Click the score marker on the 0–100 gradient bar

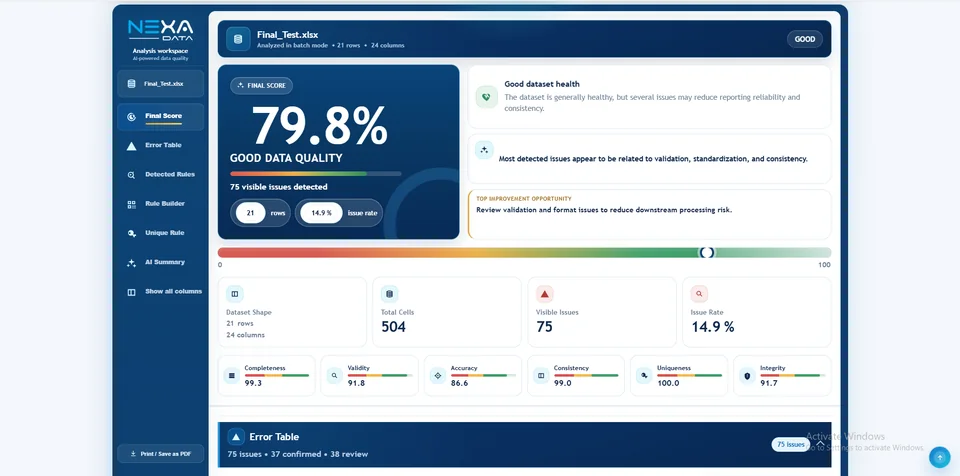click(707, 252)
